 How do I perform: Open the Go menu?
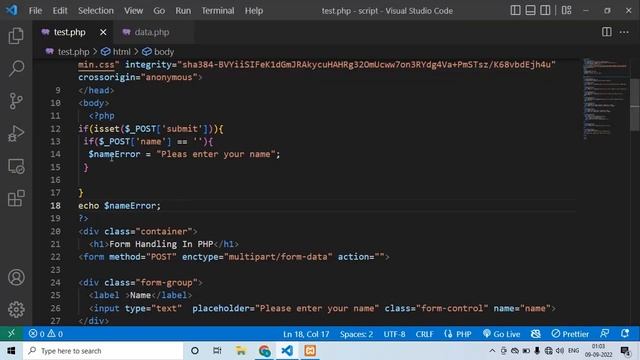click(159, 11)
